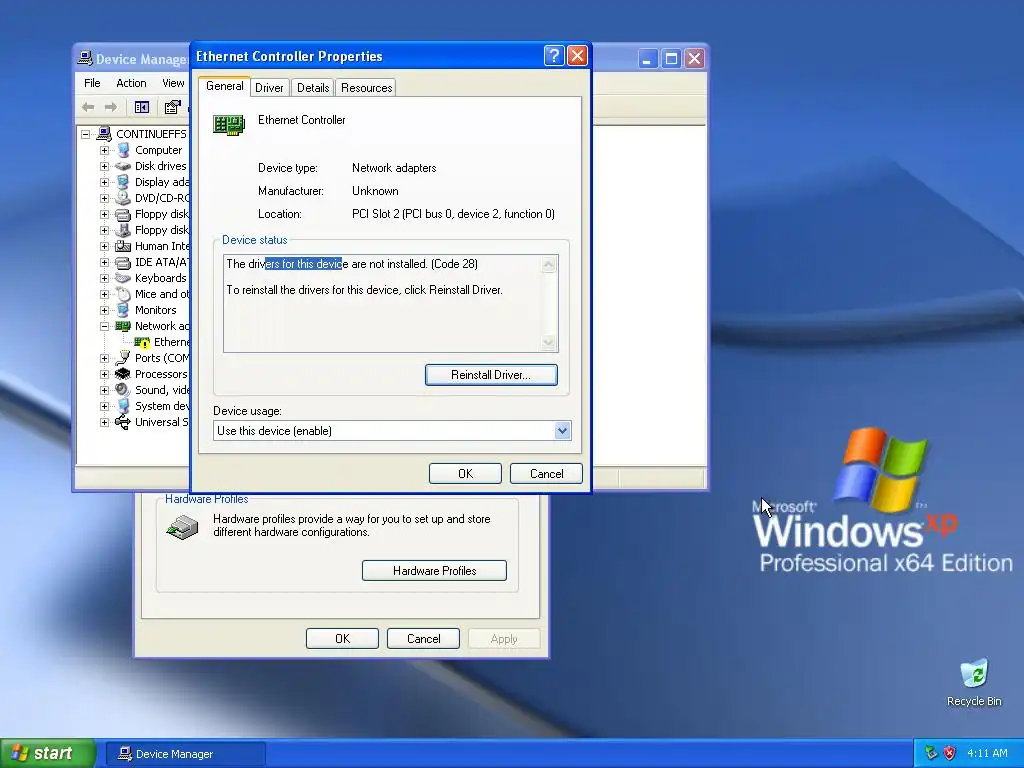This screenshot has width=1024, height=768.
Task: Open the View menu in Device Manager
Action: [173, 83]
